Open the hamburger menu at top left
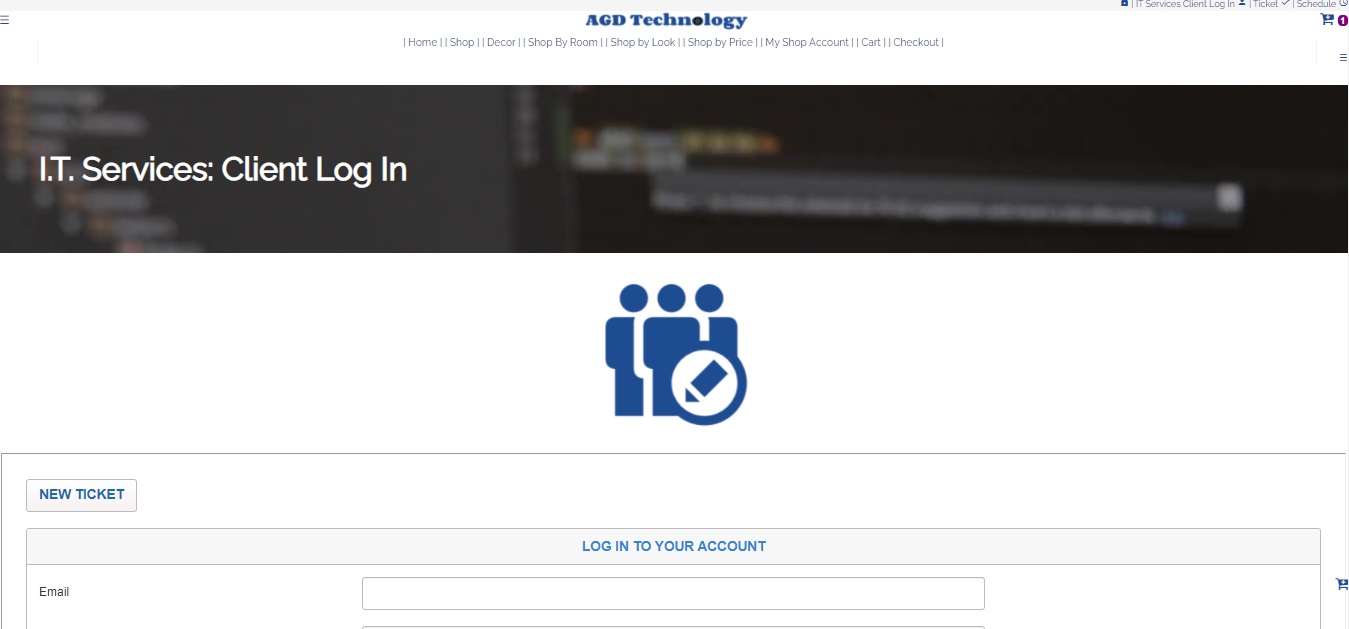Screen dimensions: 1349x629 point(4,20)
